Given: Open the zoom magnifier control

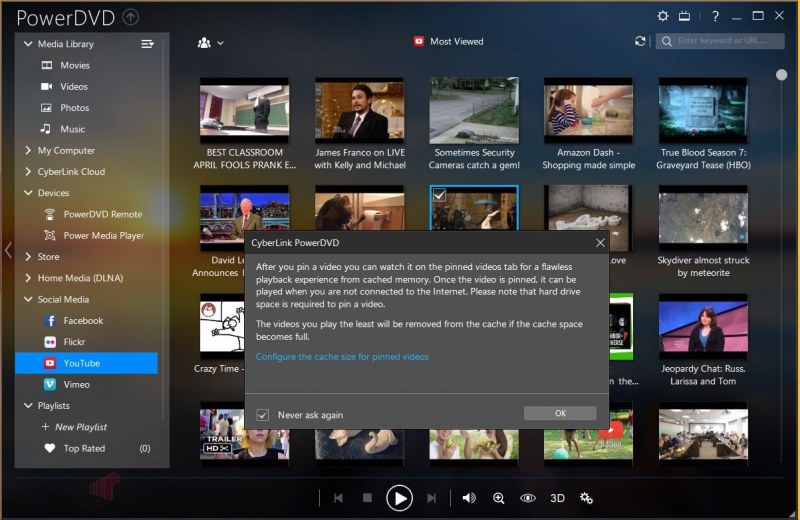Looking at the screenshot, I should coord(498,498).
